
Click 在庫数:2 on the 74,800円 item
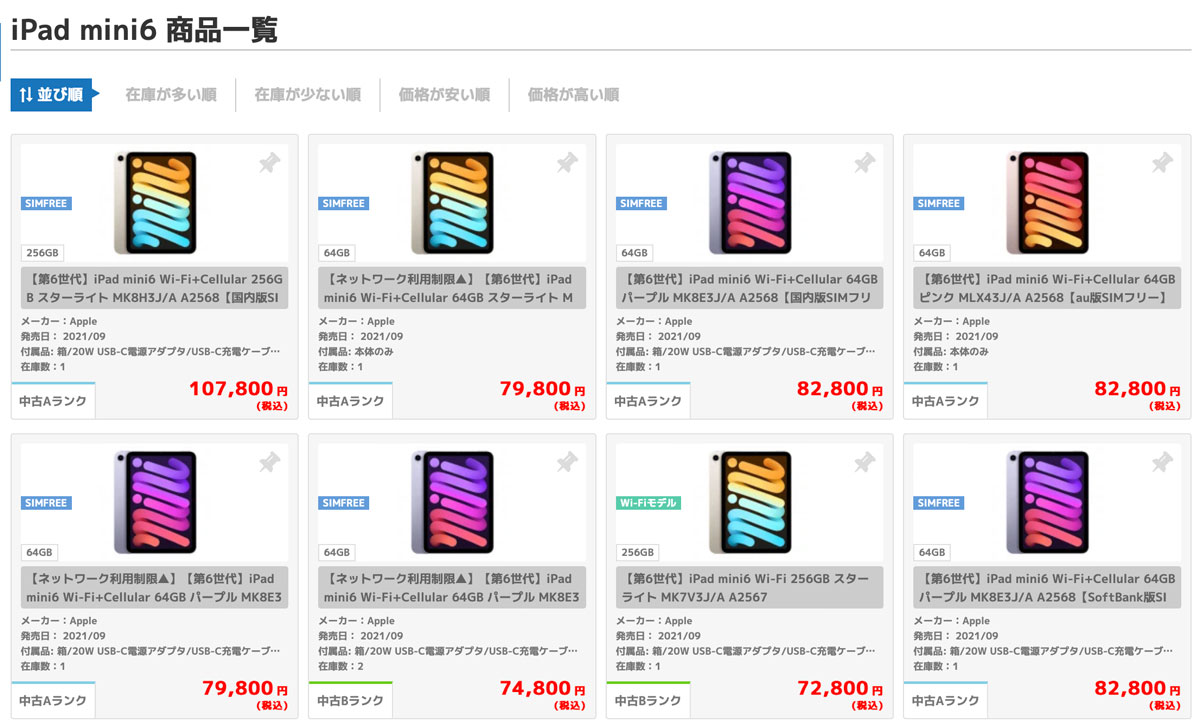point(340,666)
